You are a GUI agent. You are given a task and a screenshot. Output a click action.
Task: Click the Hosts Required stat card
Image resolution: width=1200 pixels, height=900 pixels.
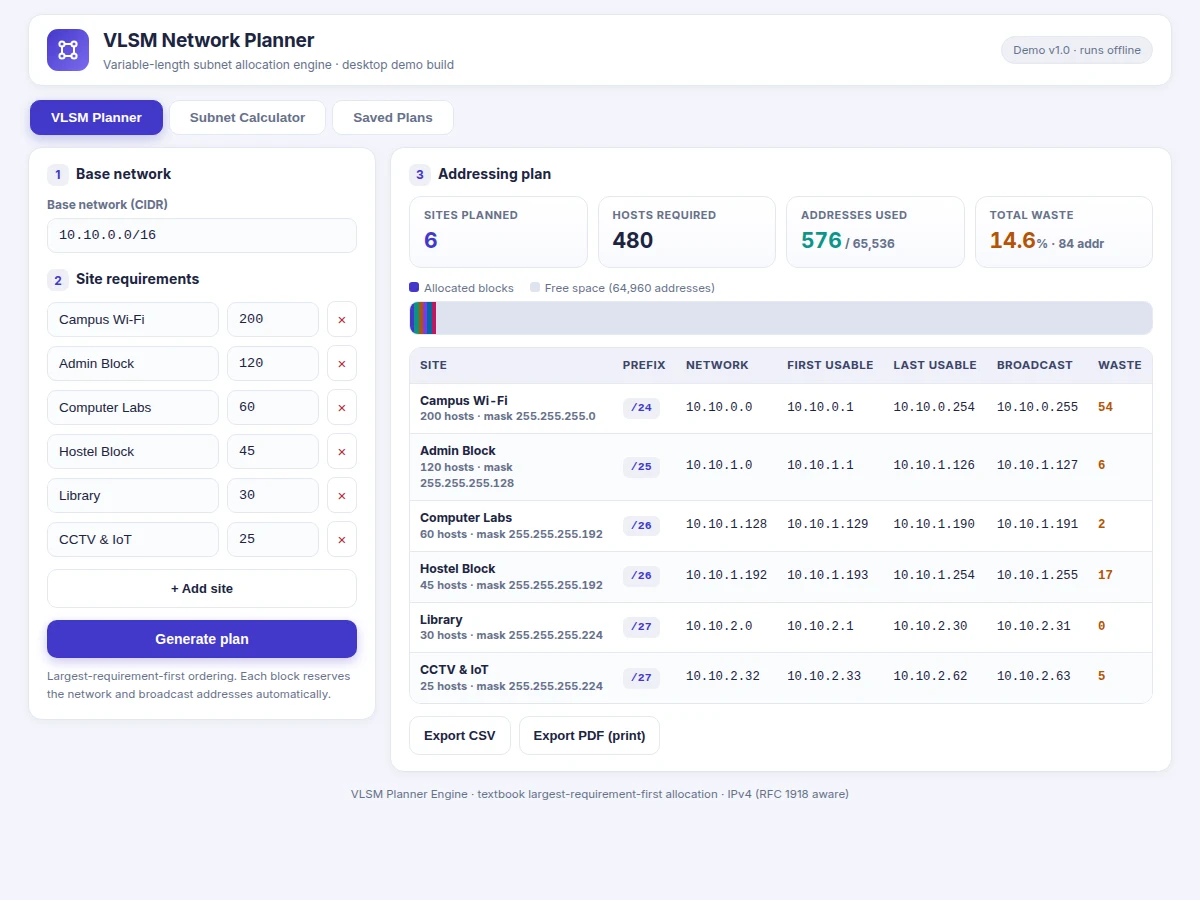click(687, 232)
